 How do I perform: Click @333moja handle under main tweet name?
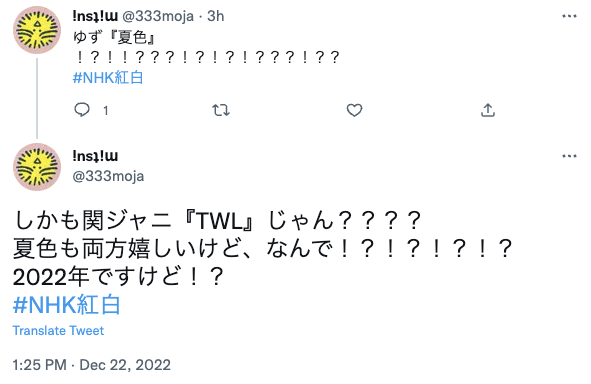(x=108, y=176)
